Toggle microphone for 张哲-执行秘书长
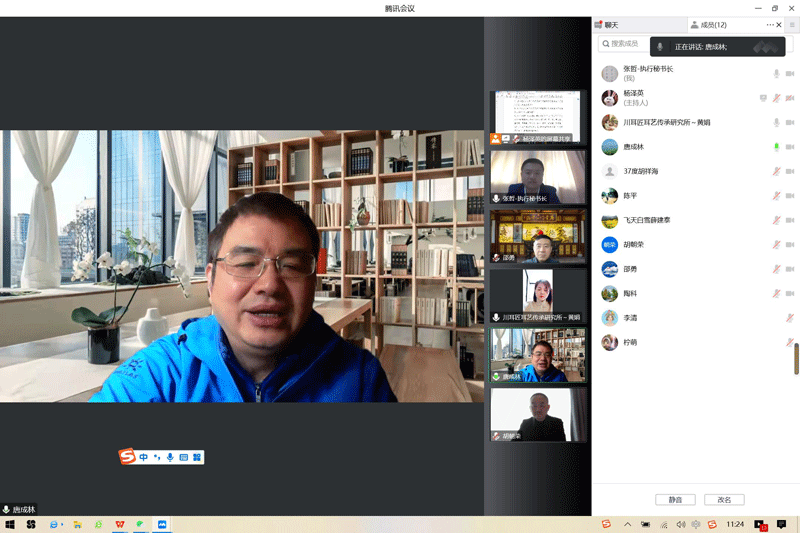This screenshot has height=533, width=800. click(x=776, y=74)
